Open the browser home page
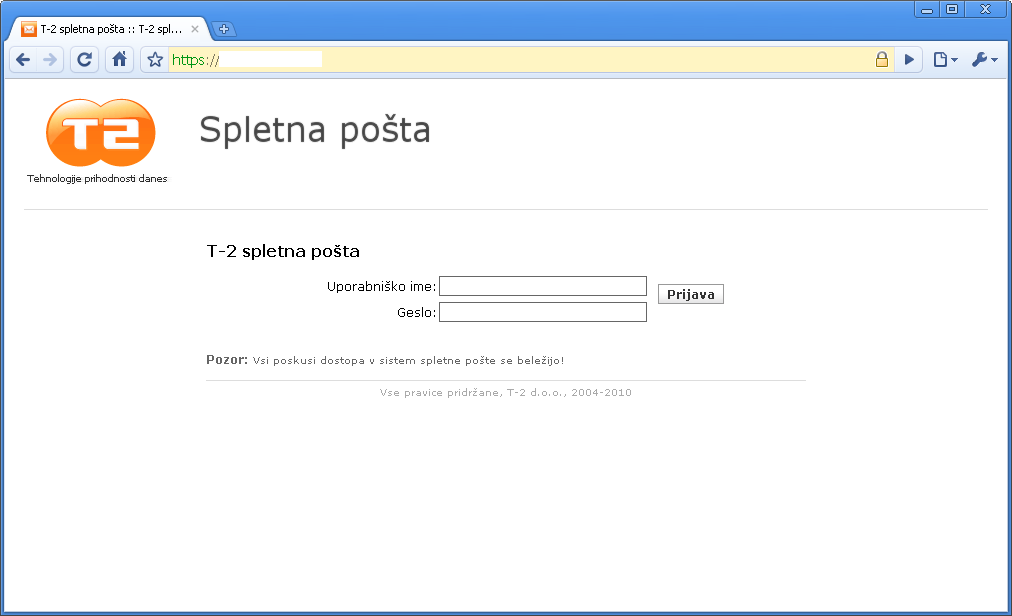Viewport: 1012px width, 616px height. 119,60
